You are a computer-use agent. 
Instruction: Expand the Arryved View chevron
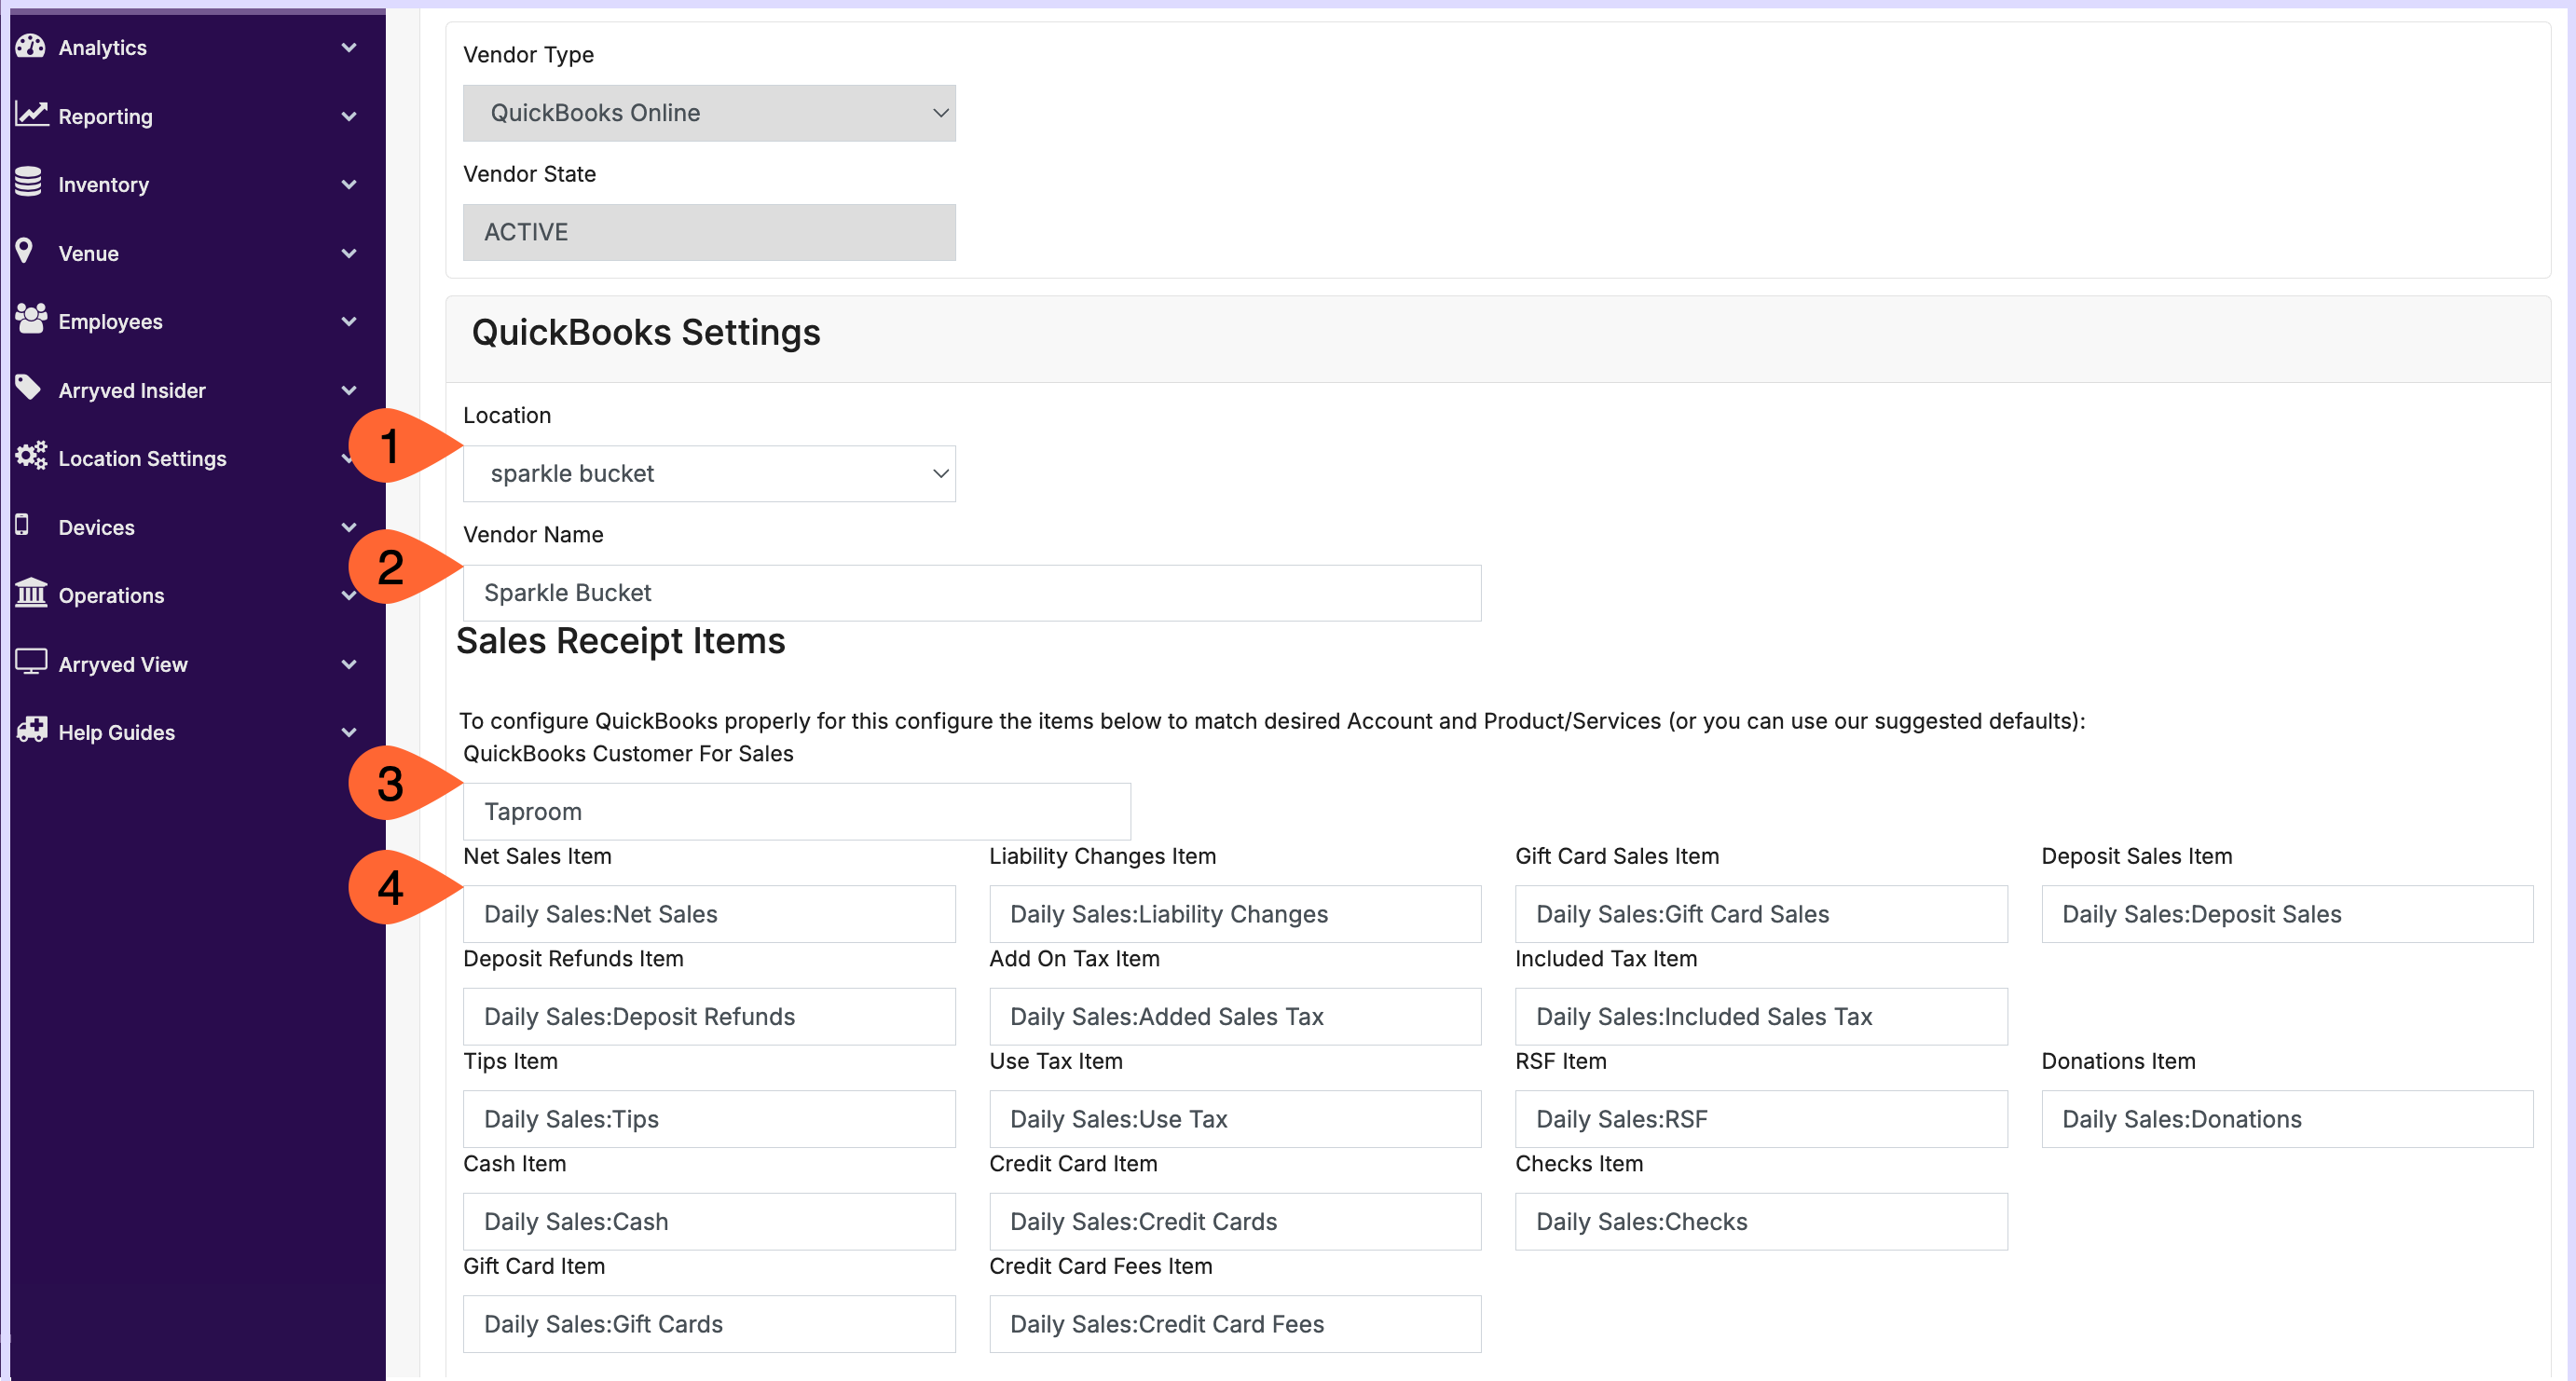coord(349,664)
